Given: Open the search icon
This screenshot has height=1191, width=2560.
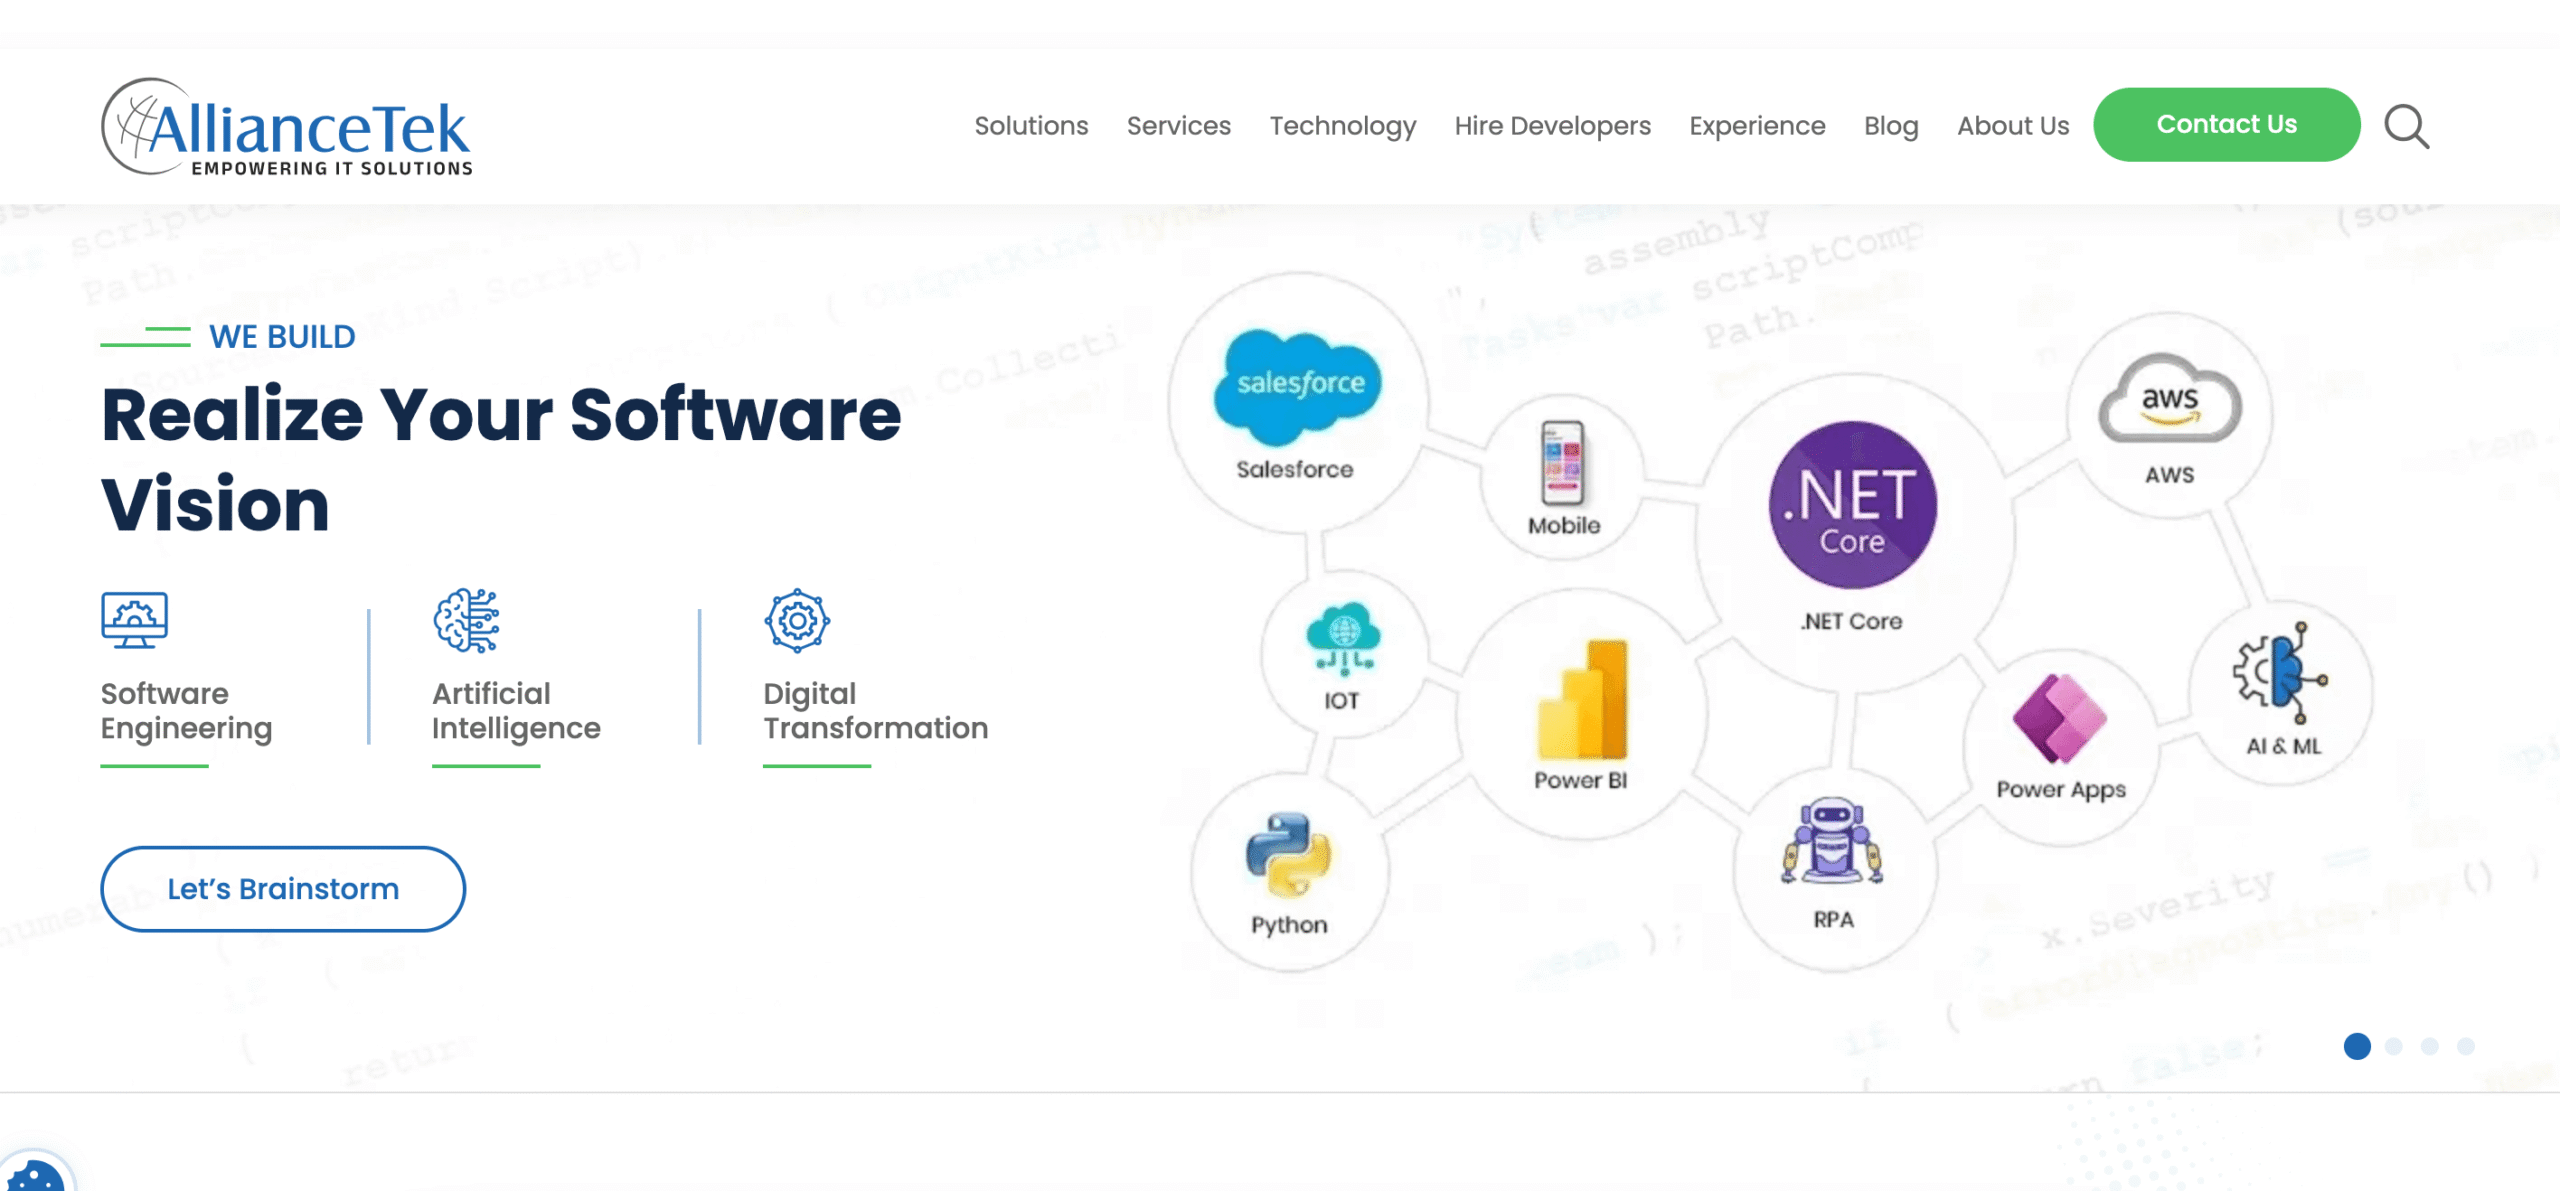Looking at the screenshot, I should 2407,126.
